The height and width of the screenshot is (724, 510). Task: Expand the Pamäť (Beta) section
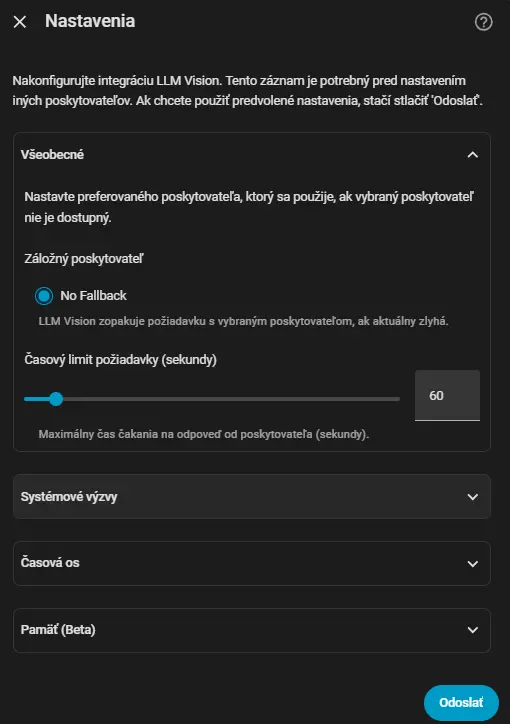pyautogui.click(x=252, y=630)
